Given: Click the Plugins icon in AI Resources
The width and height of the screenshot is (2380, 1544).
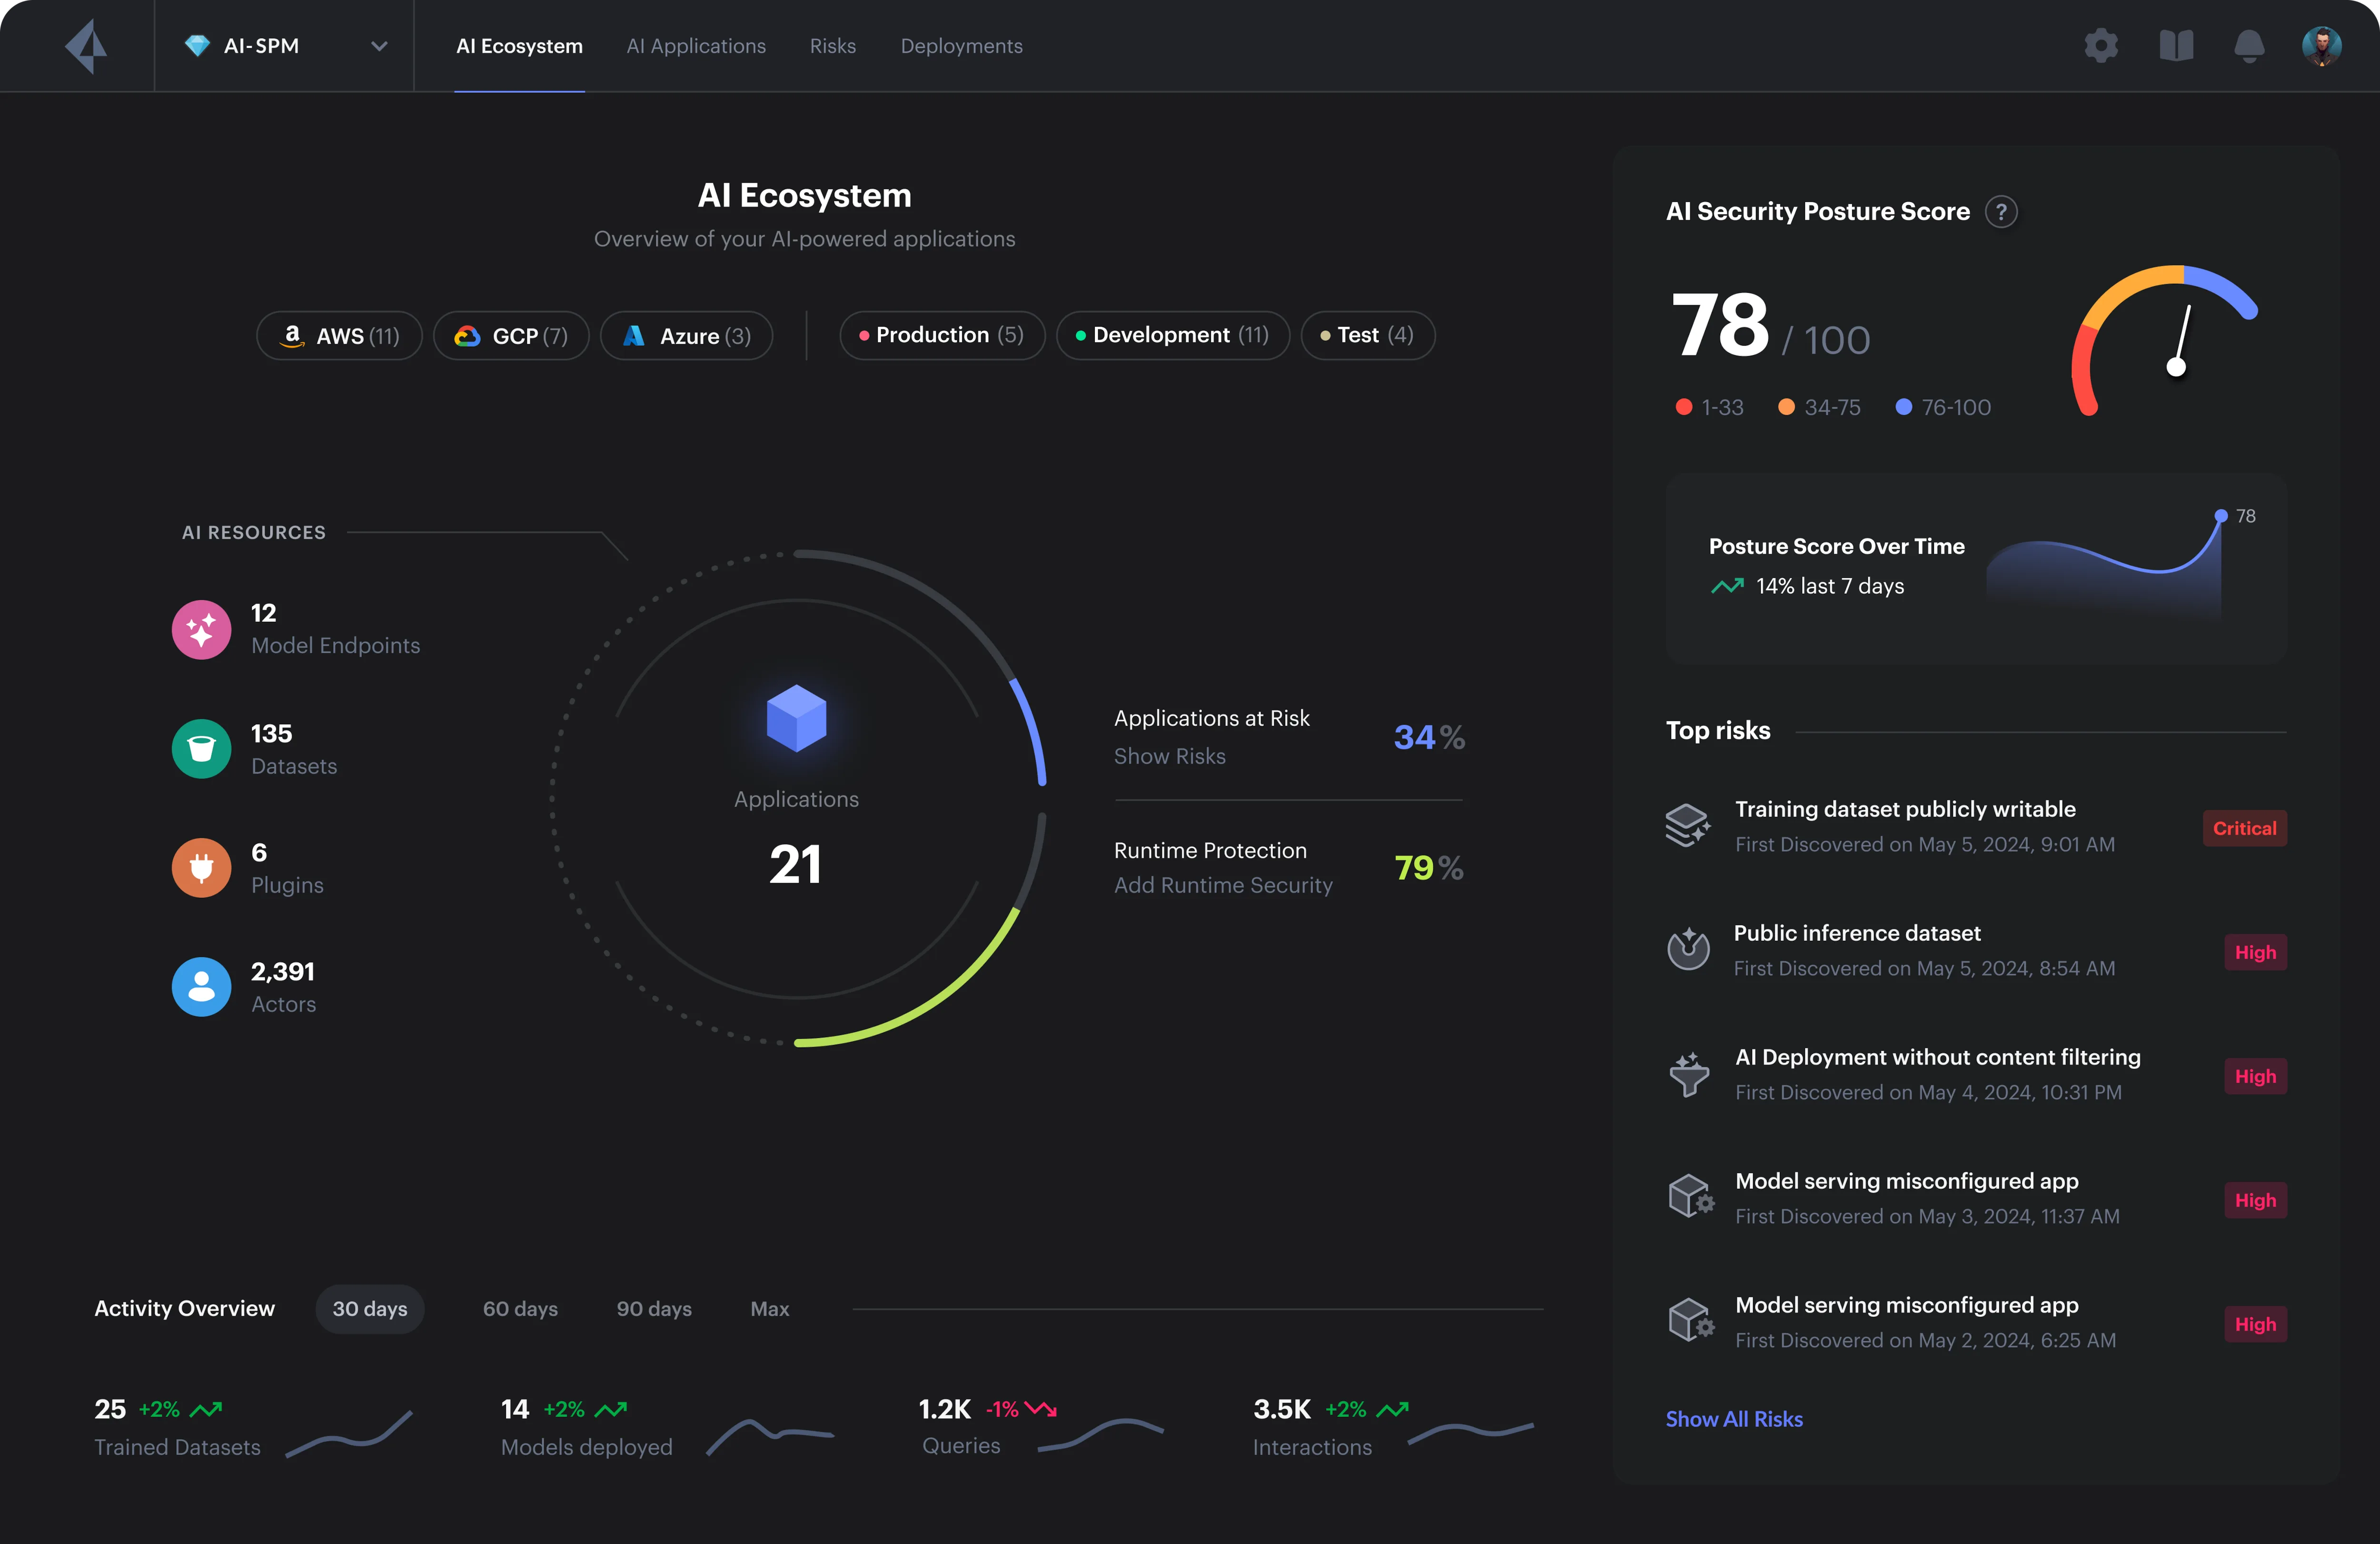Looking at the screenshot, I should click(x=201, y=867).
